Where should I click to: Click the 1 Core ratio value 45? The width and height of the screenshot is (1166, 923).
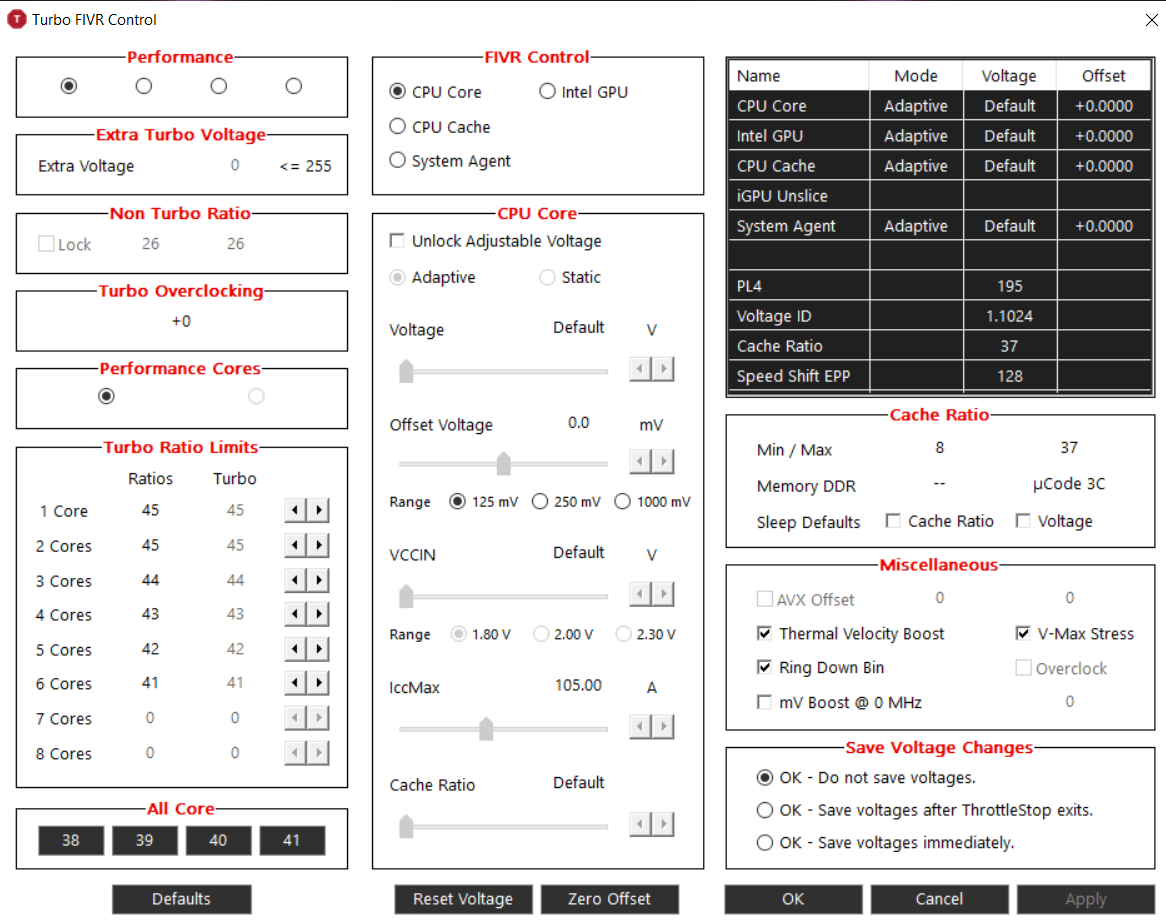pyautogui.click(x=150, y=510)
